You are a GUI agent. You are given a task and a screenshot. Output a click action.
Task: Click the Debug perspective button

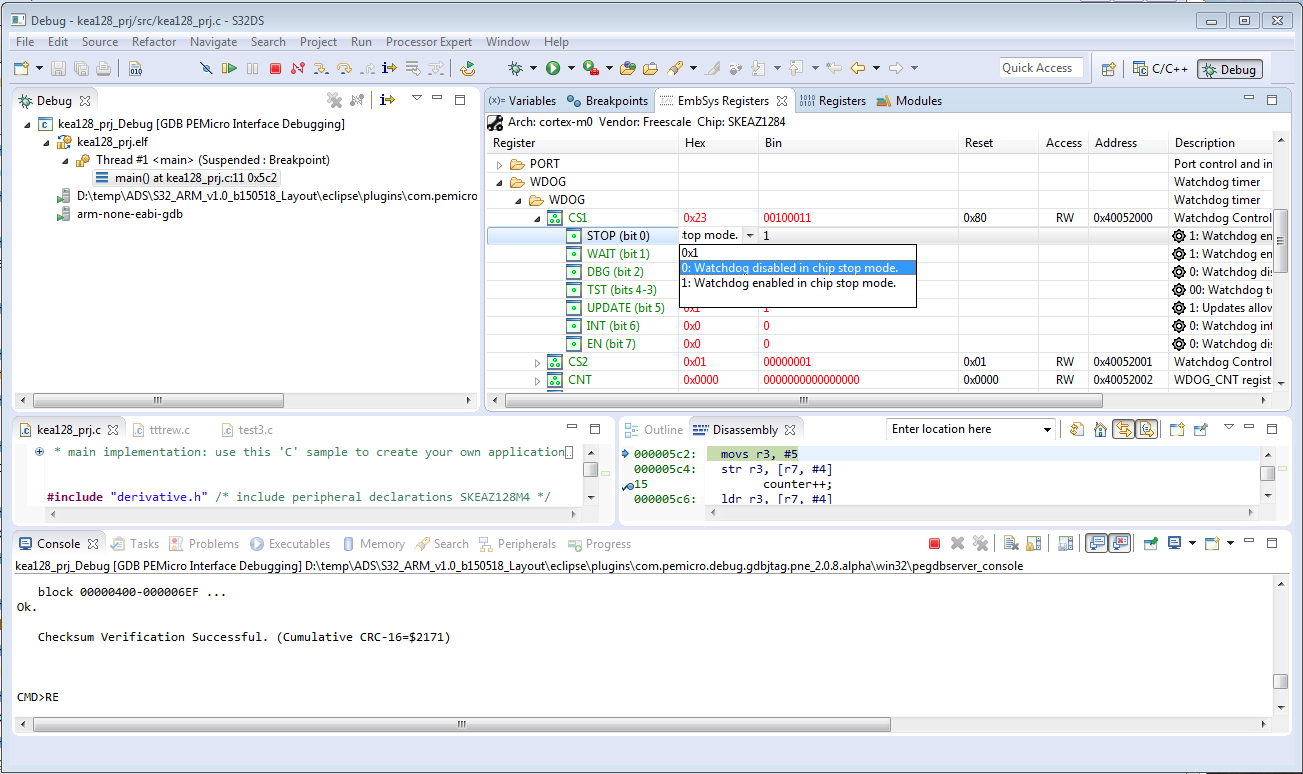(x=1229, y=69)
